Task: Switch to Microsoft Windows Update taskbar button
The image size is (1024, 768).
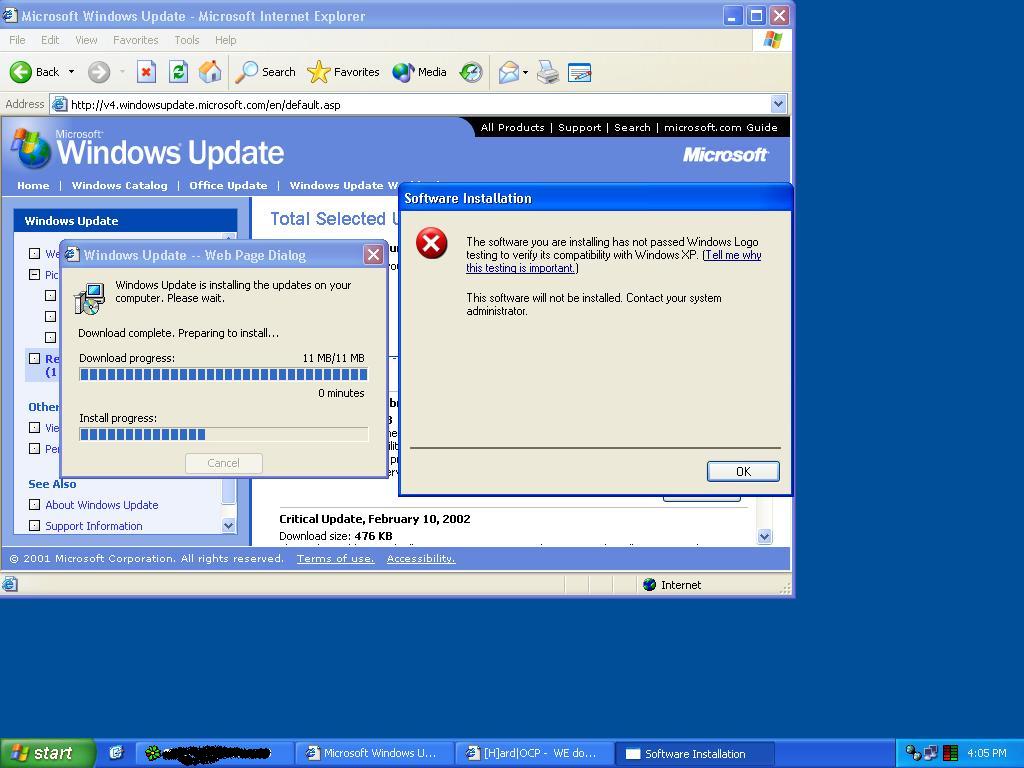Action: (374, 754)
